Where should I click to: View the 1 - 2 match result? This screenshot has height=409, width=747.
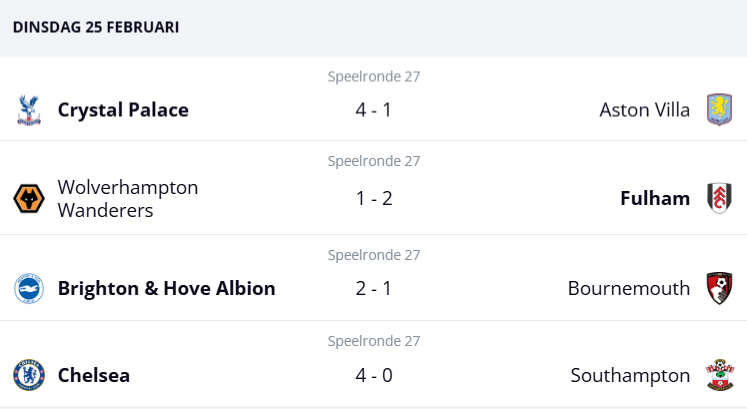(373, 198)
